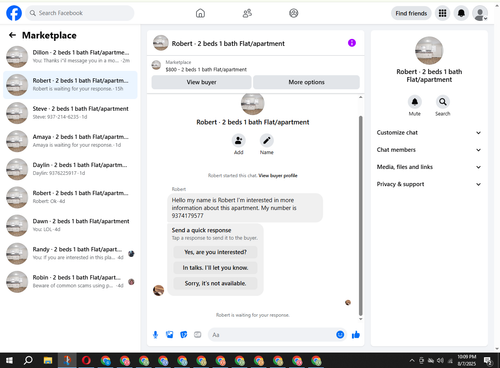This screenshot has height=368, width=500.
Task: Click the More options button
Action: [306, 82]
